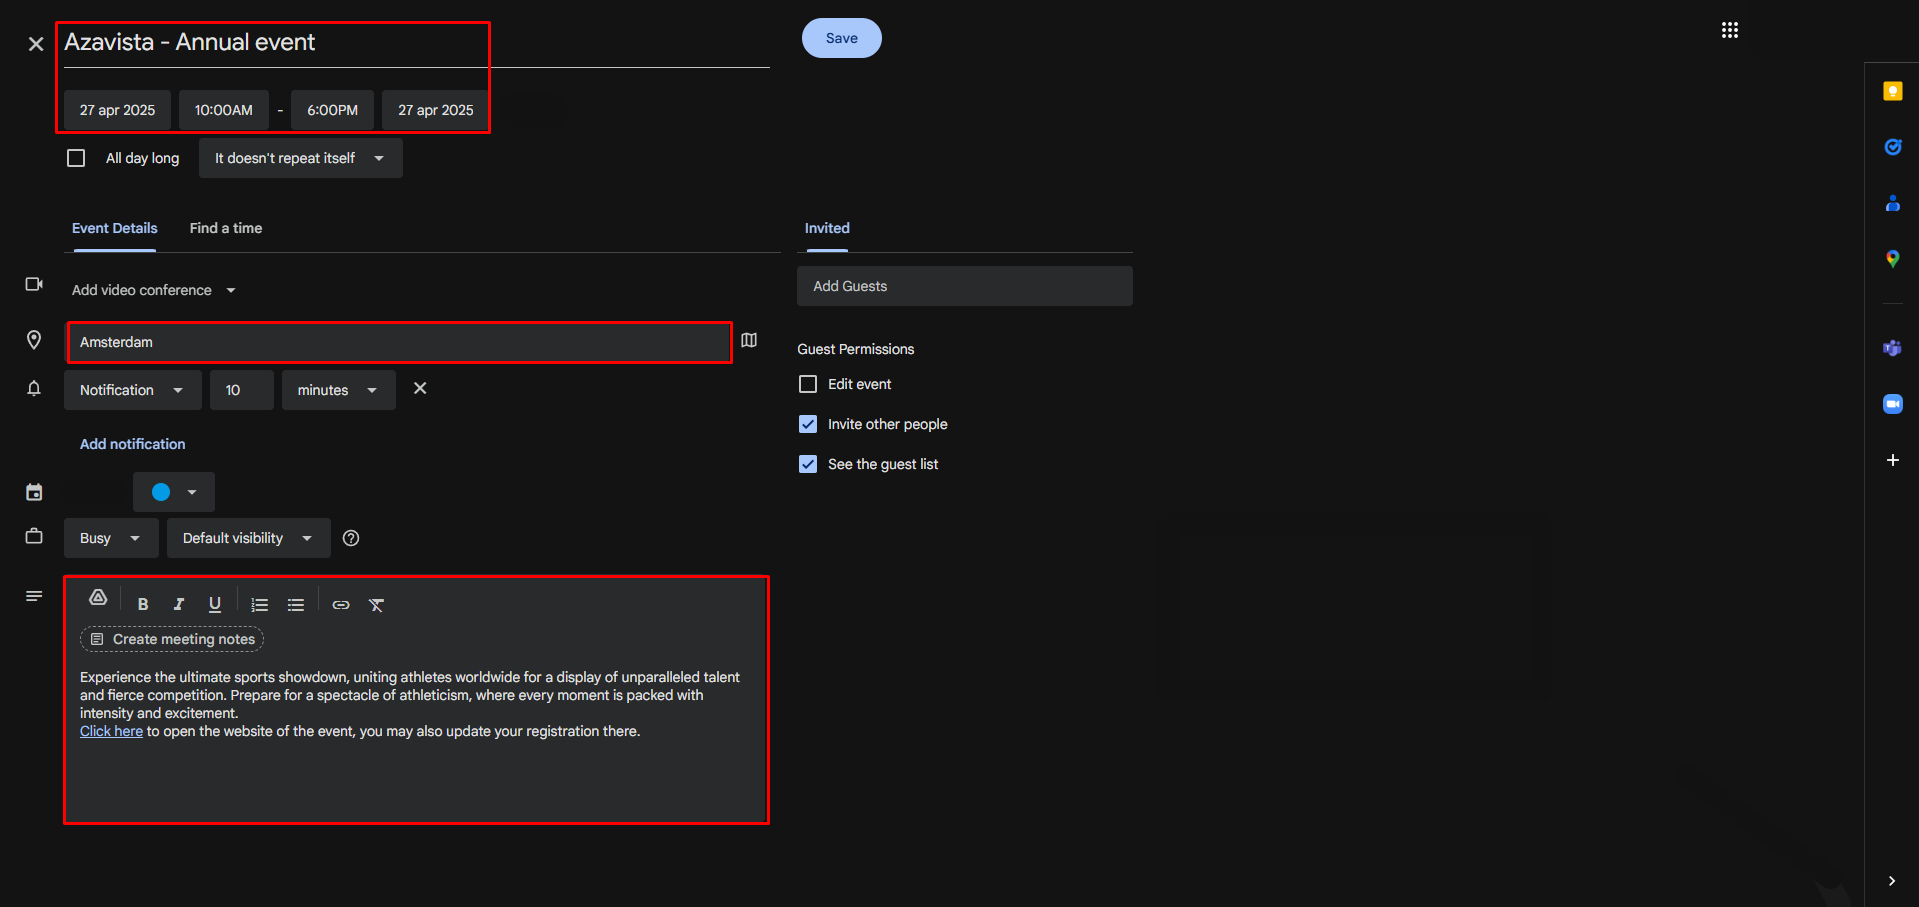Expand Add video conference options

(x=154, y=290)
